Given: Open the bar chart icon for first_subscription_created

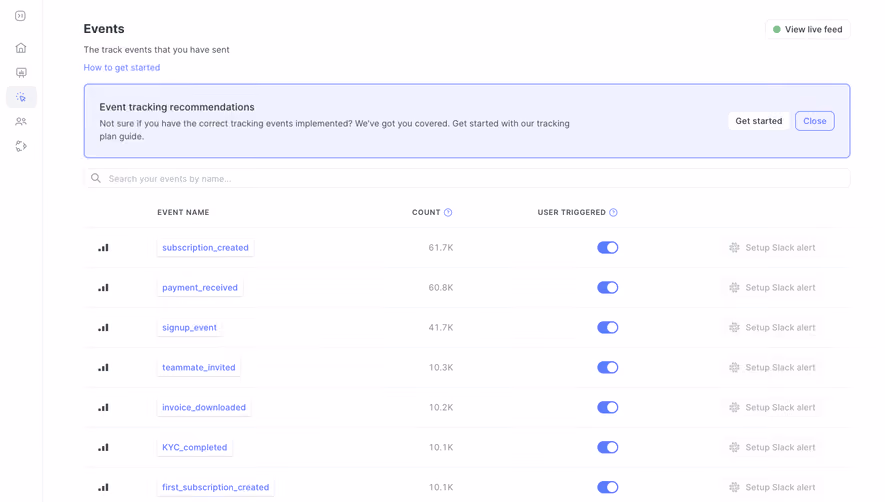Looking at the screenshot, I should point(103,487).
